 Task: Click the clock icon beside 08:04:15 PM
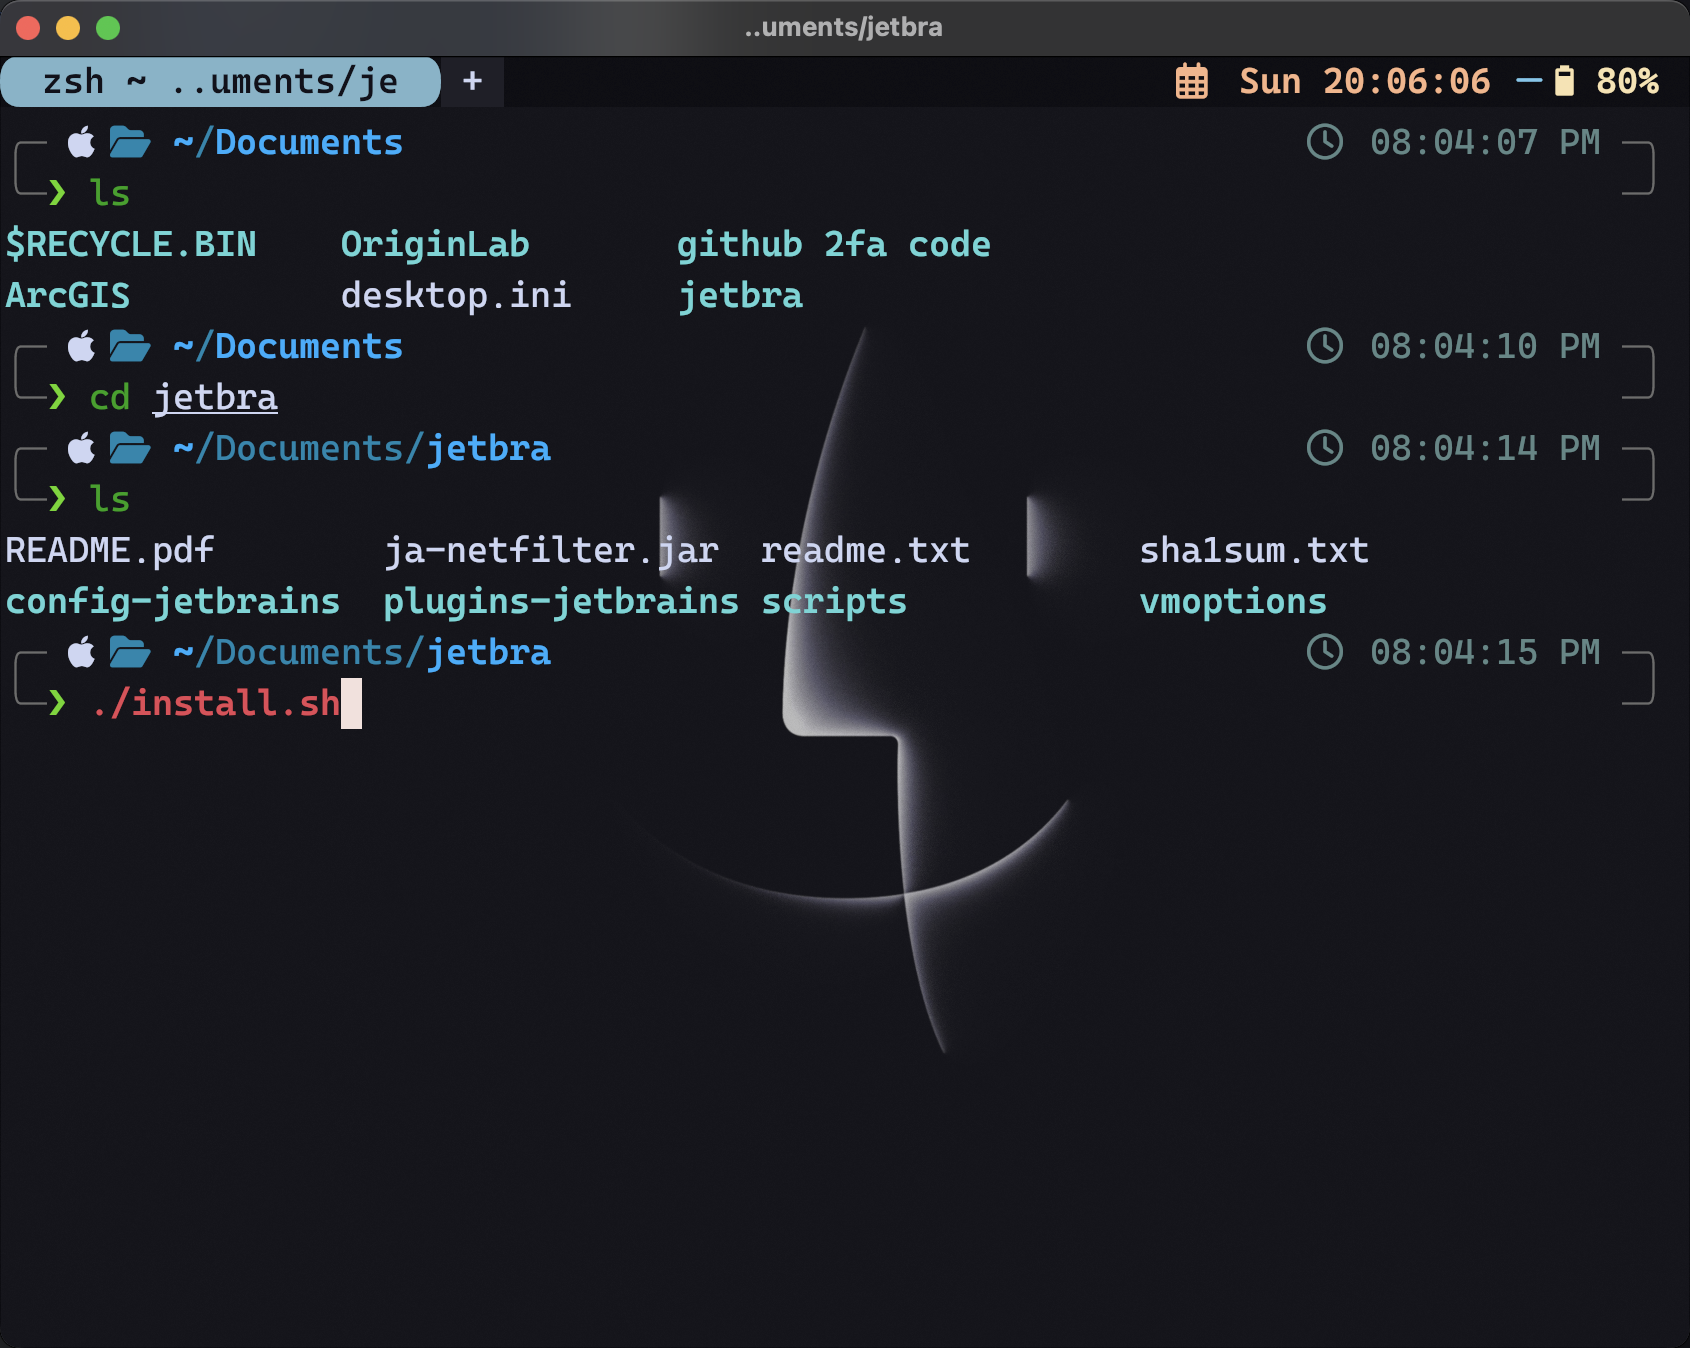pyautogui.click(x=1325, y=652)
